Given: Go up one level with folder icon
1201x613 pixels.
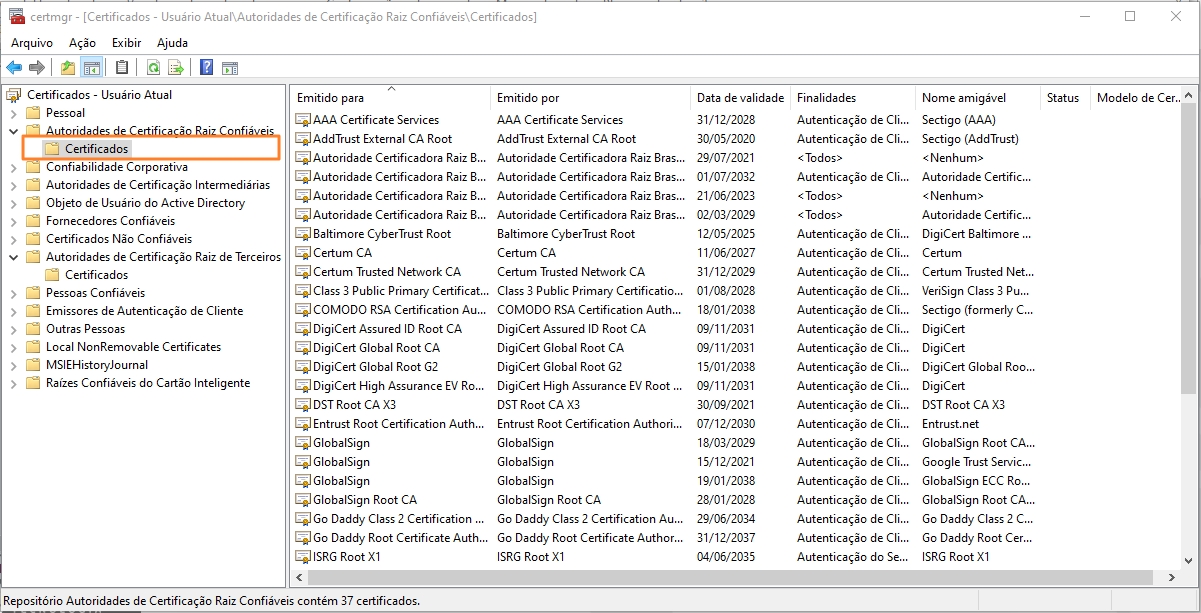Looking at the screenshot, I should tap(68, 67).
